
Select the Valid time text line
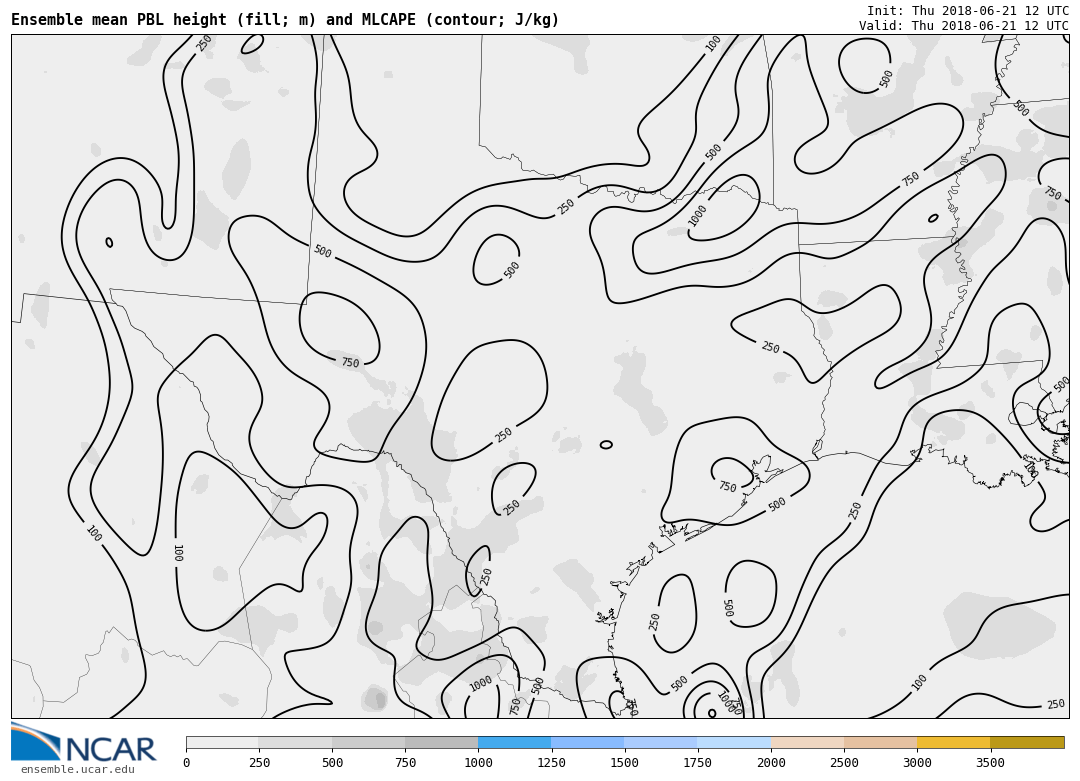963,26
